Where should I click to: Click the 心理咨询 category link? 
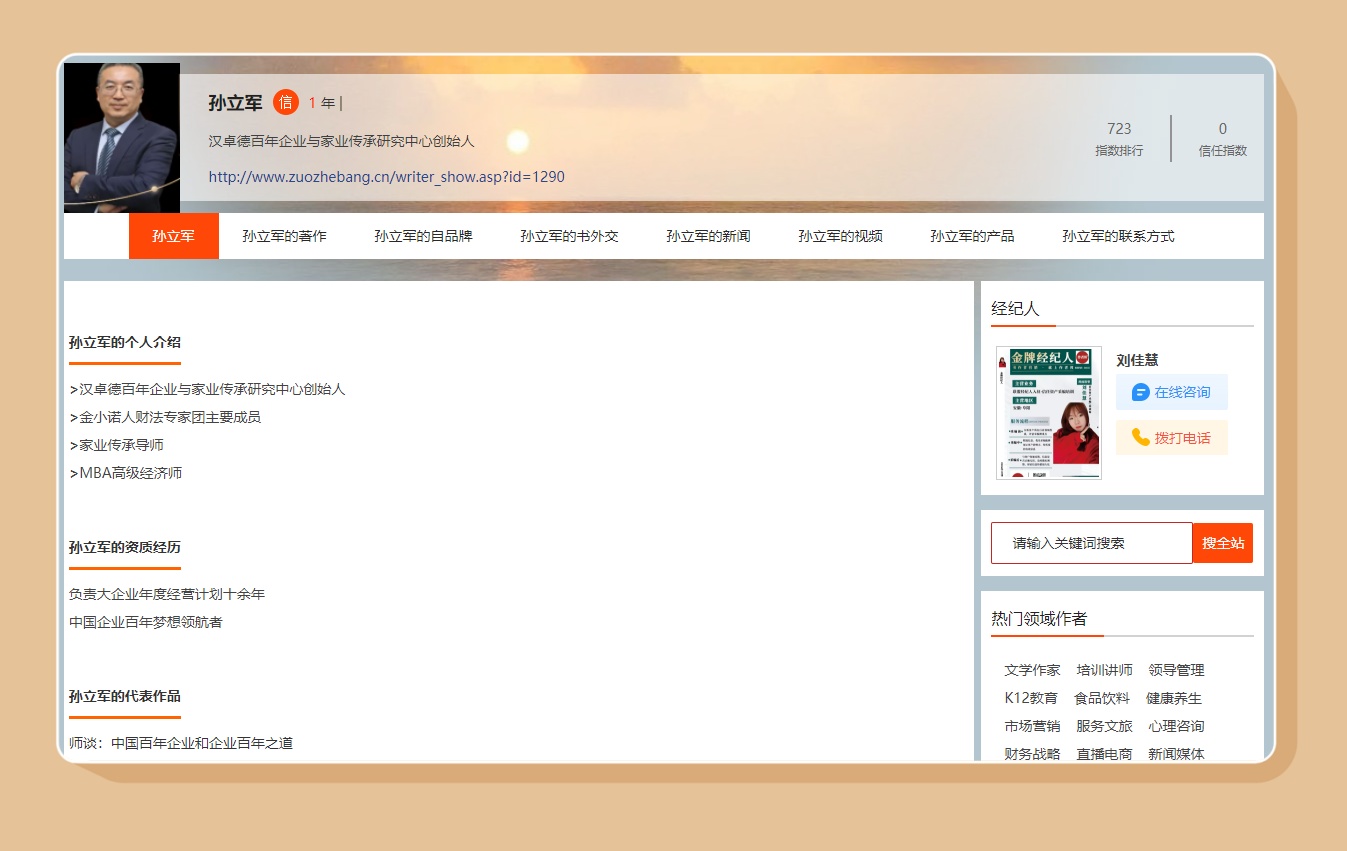click(x=1176, y=726)
